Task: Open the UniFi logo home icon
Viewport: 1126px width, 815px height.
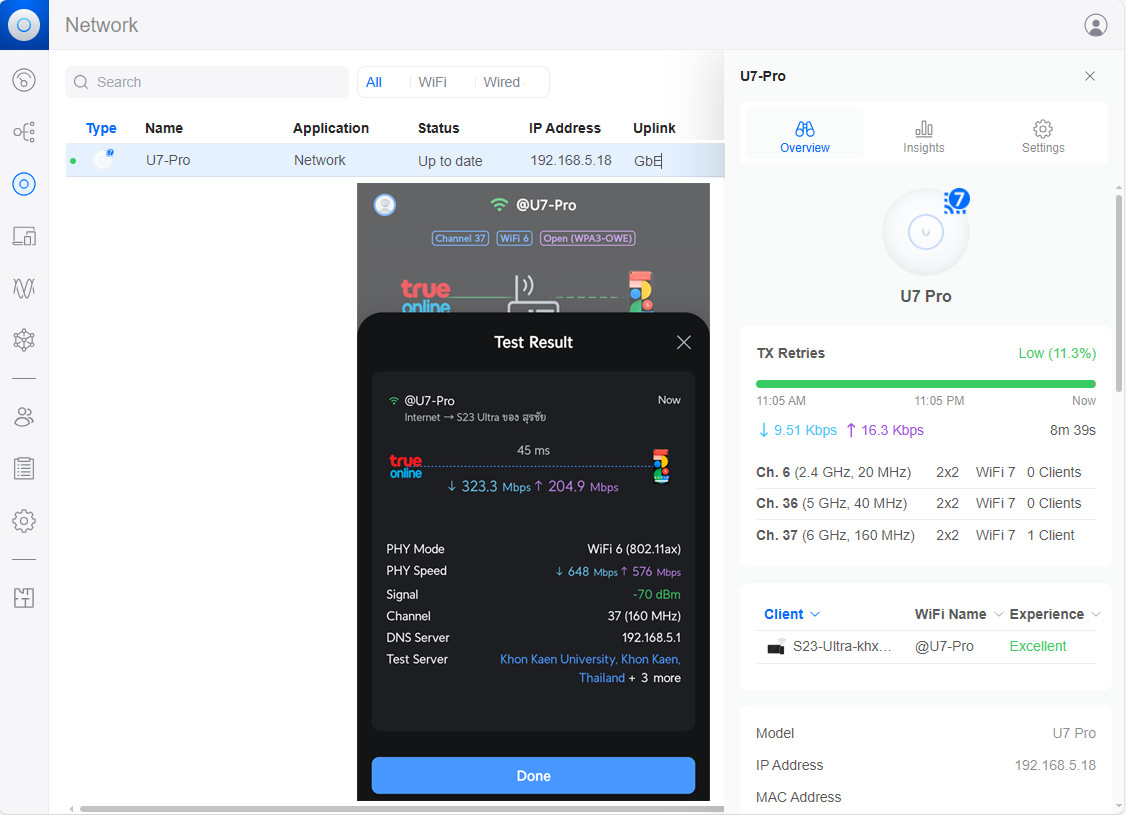Action: (24, 25)
